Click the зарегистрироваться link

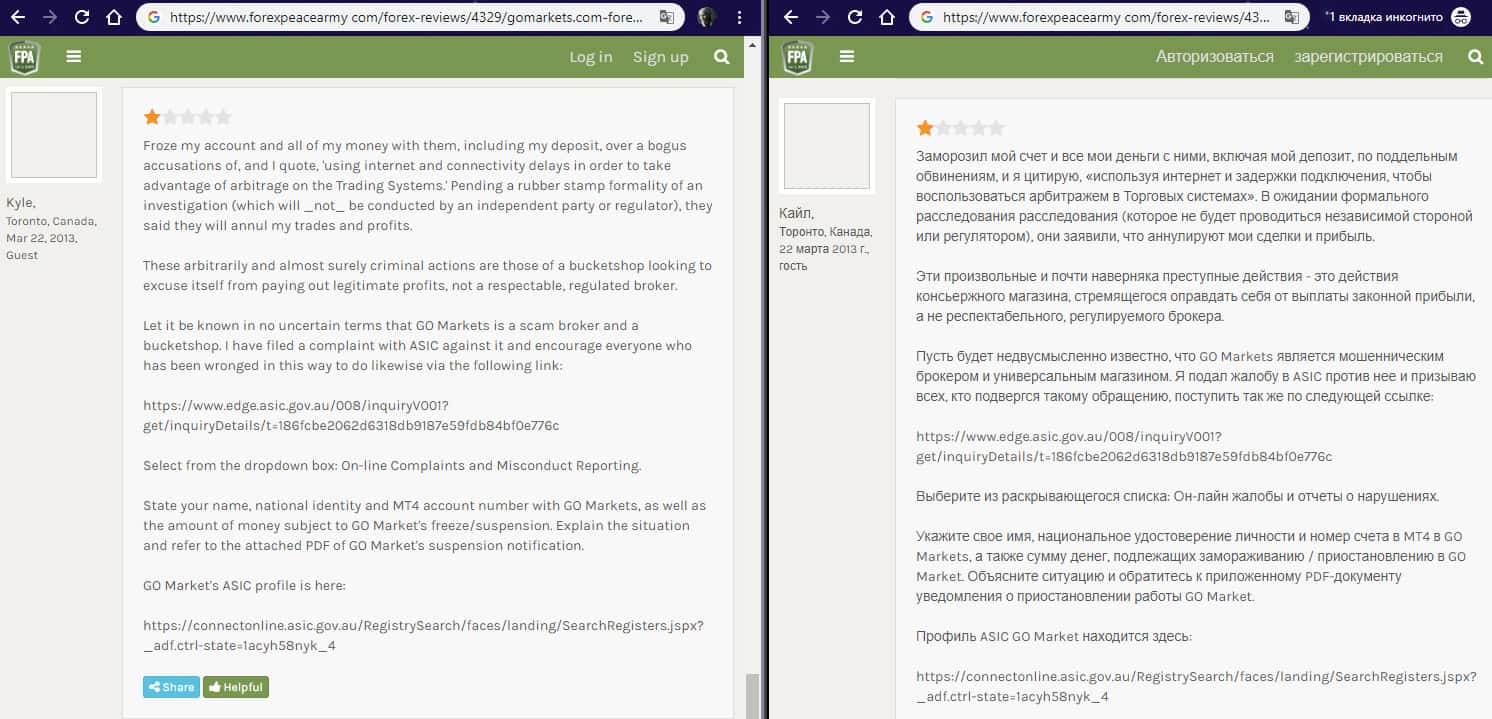[1368, 57]
